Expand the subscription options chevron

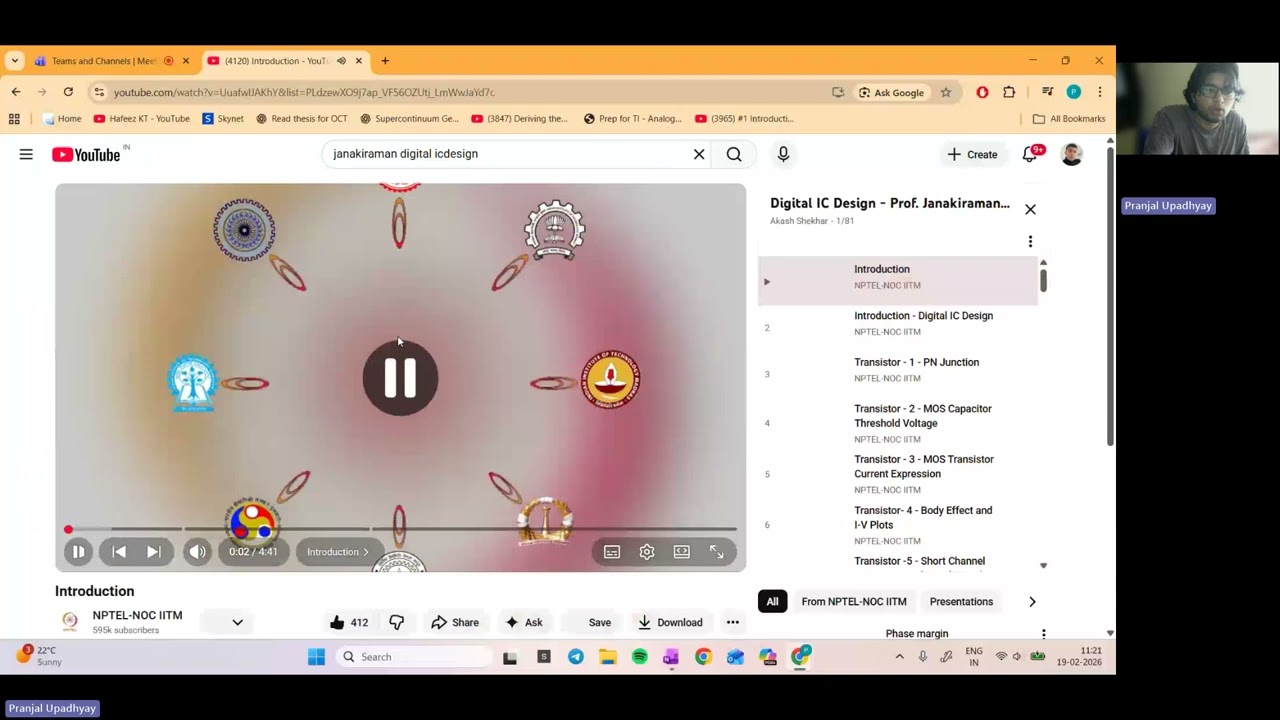click(237, 622)
